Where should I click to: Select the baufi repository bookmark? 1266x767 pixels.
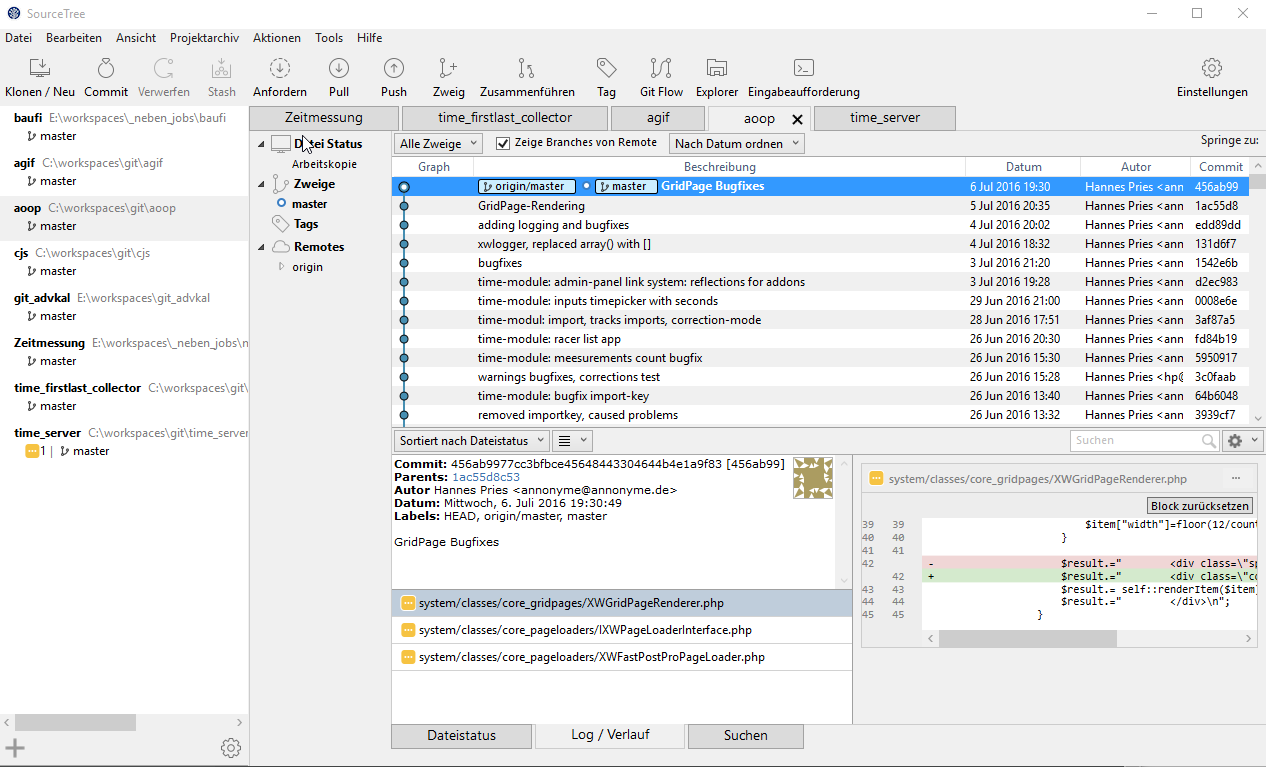pos(124,126)
